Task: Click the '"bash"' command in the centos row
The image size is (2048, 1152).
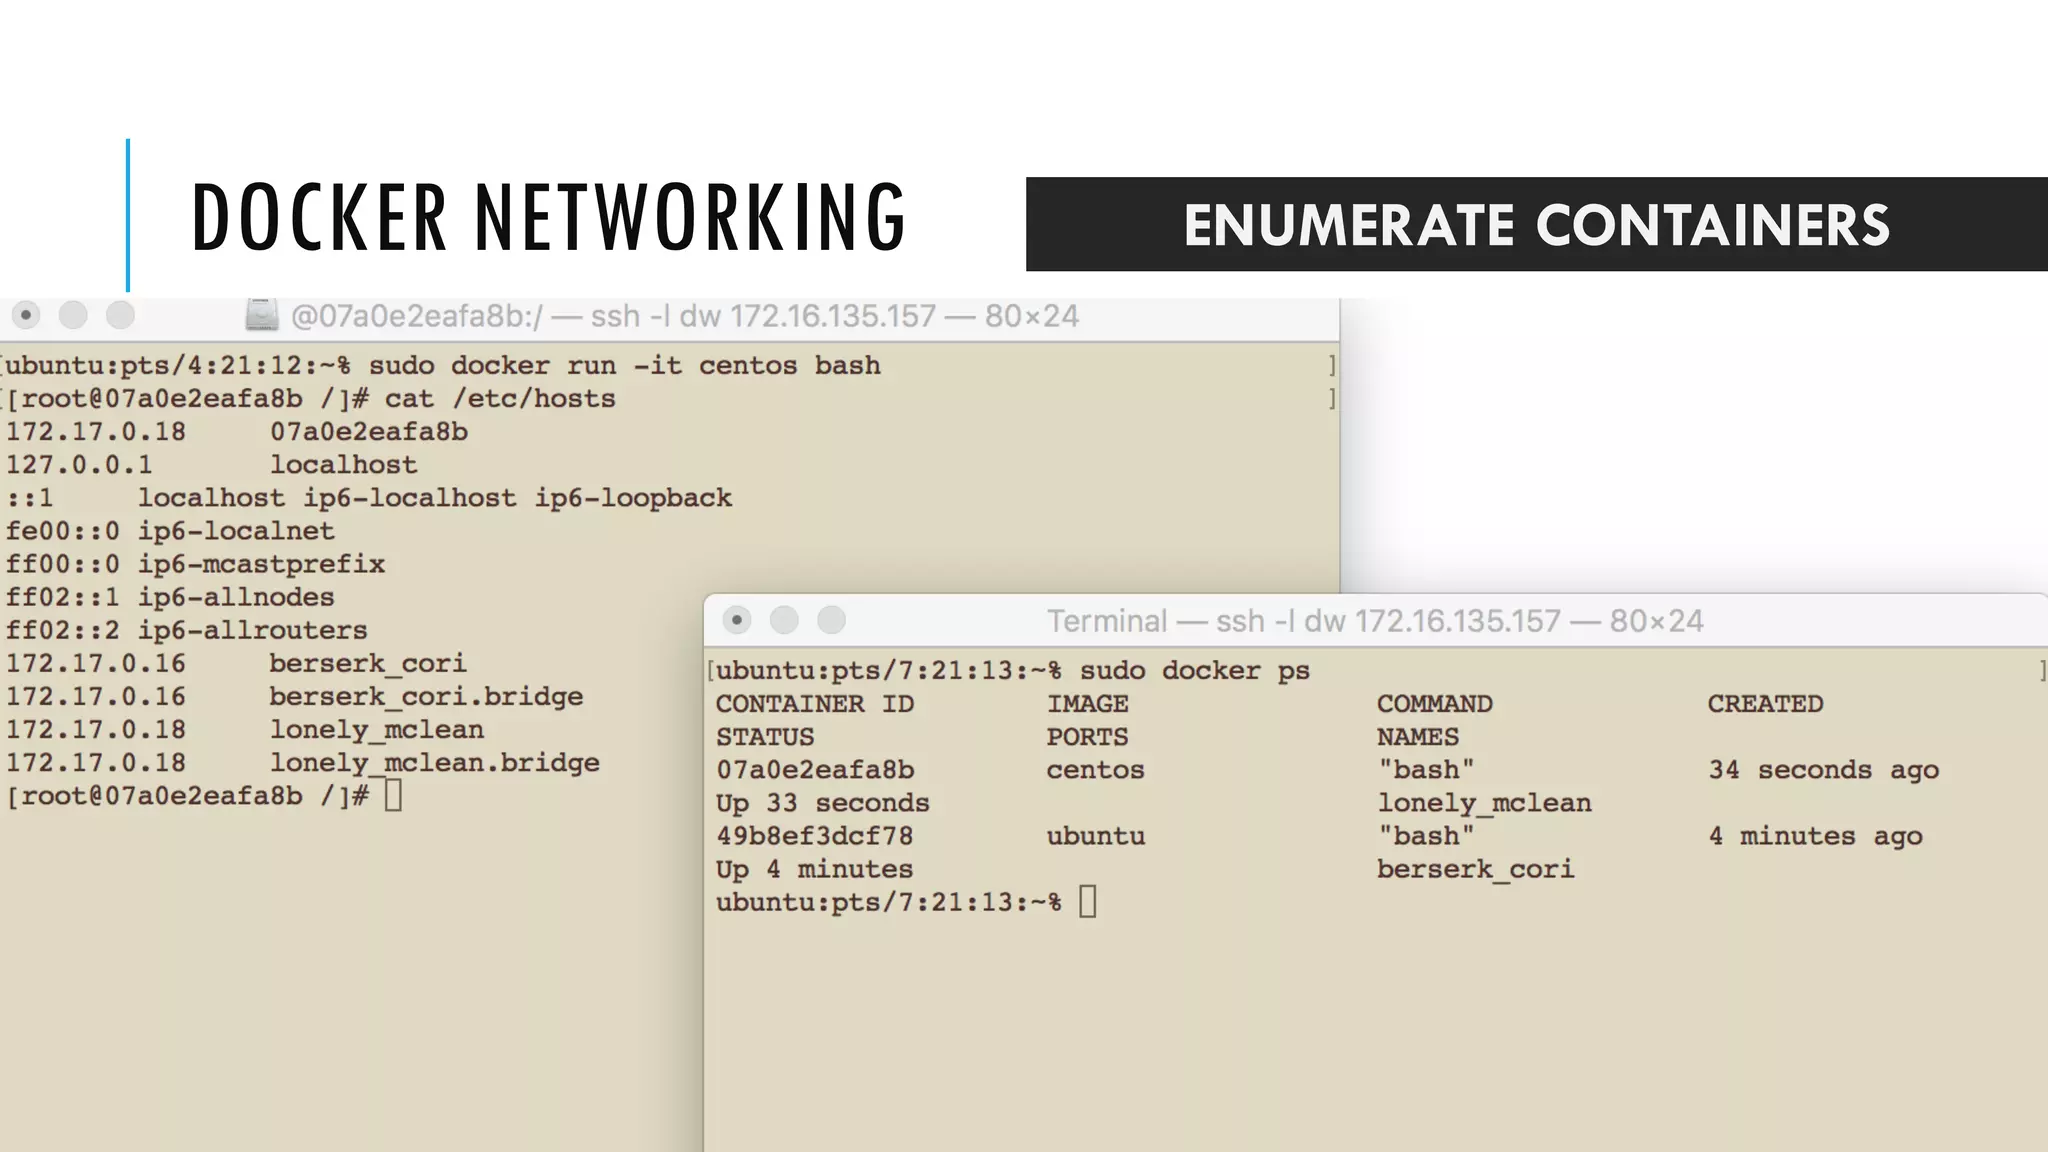Action: pyautogui.click(x=1427, y=770)
